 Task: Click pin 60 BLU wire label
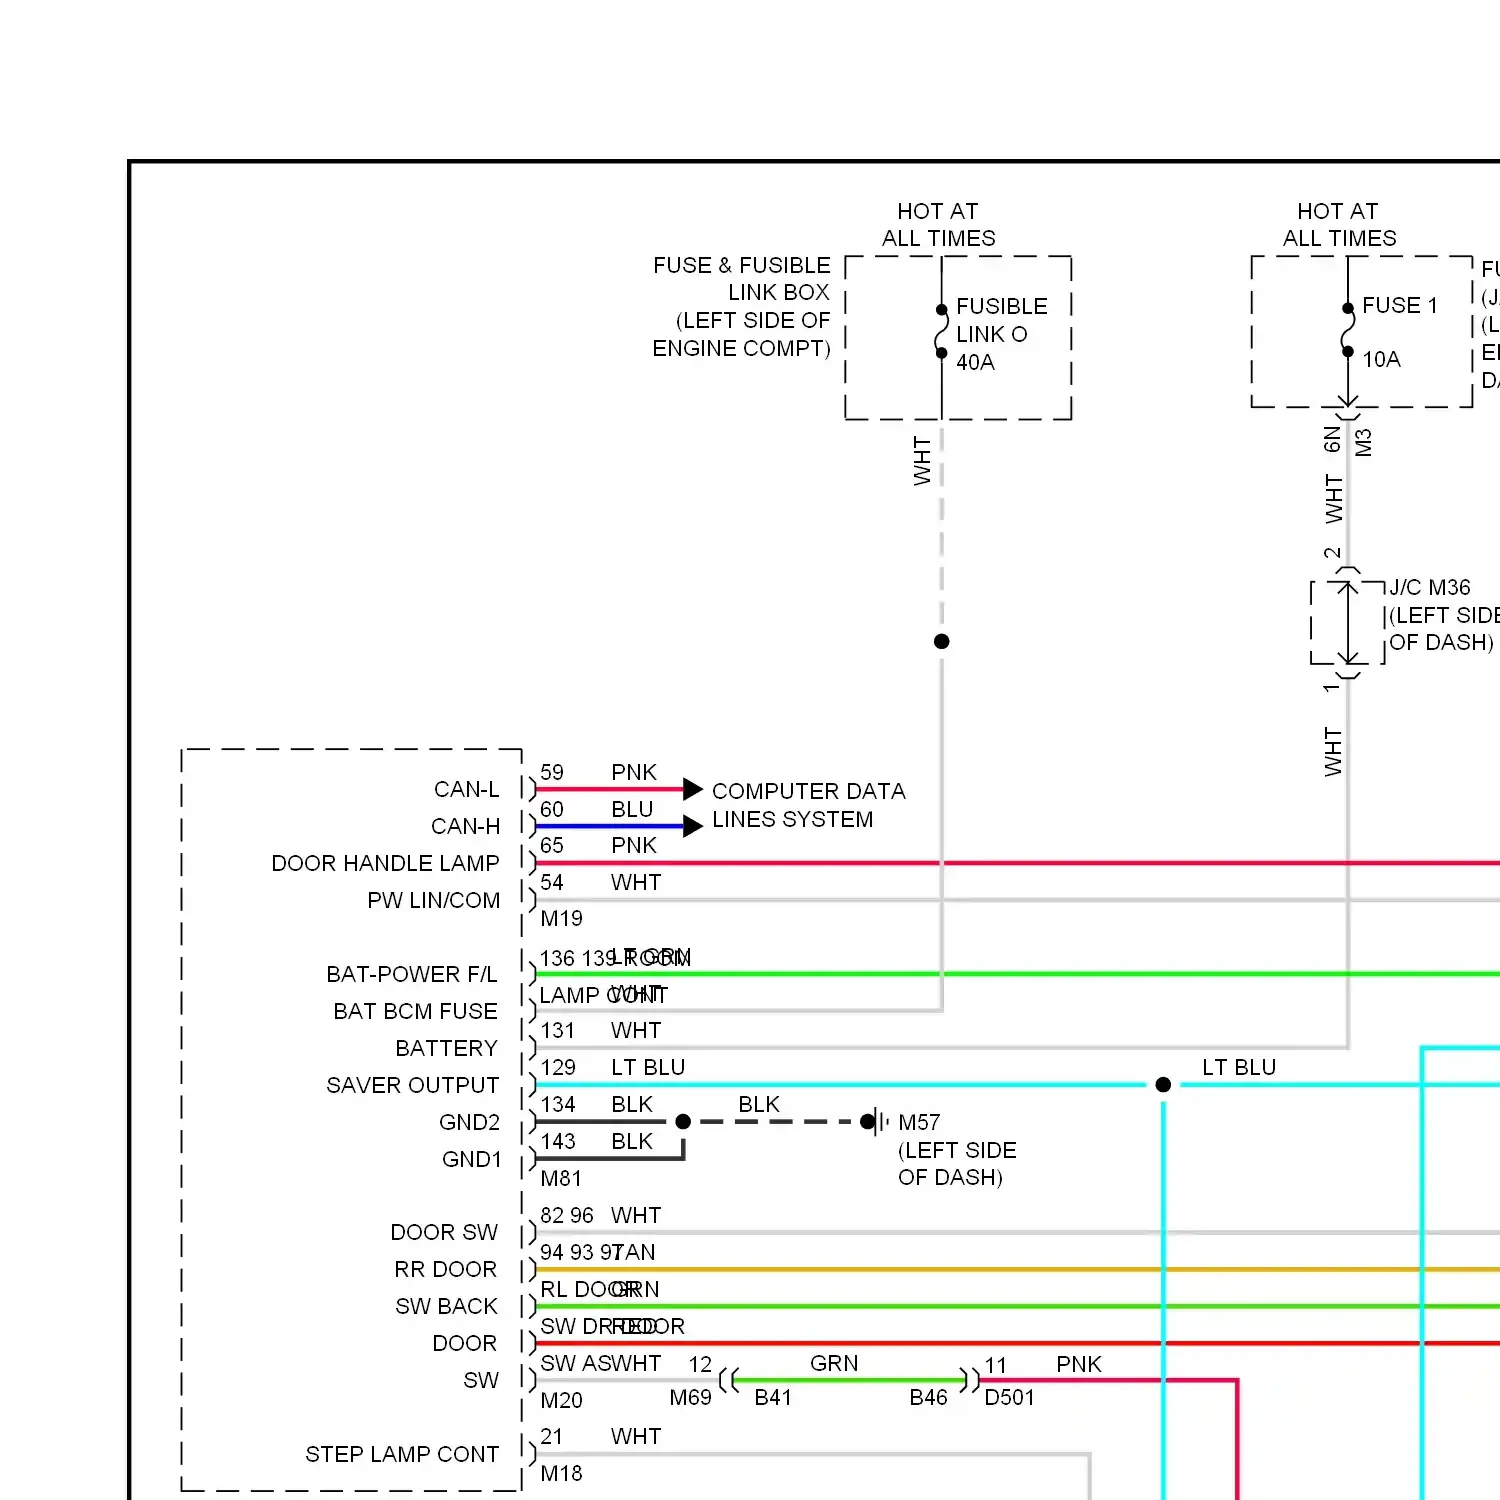pyautogui.click(x=596, y=809)
